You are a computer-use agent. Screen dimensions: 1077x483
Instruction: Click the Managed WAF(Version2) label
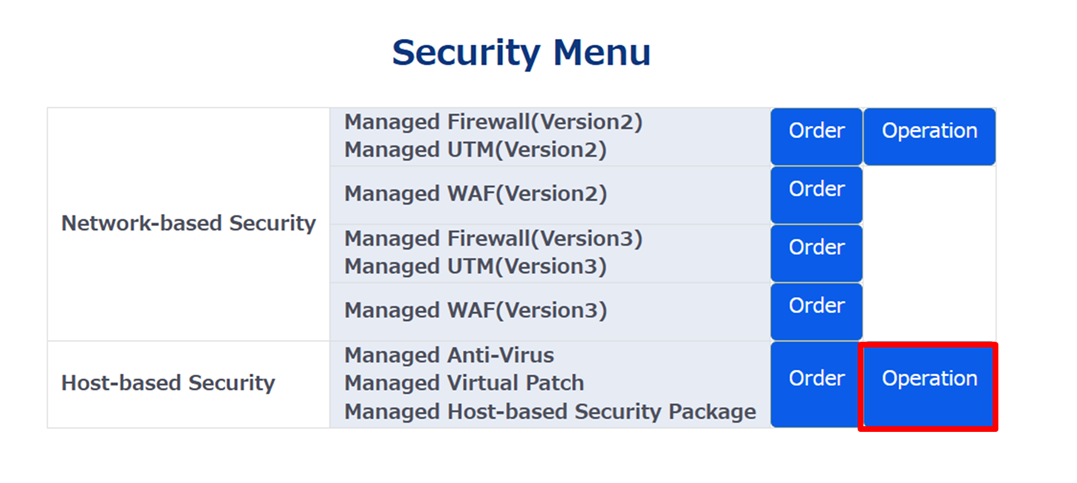coord(475,194)
